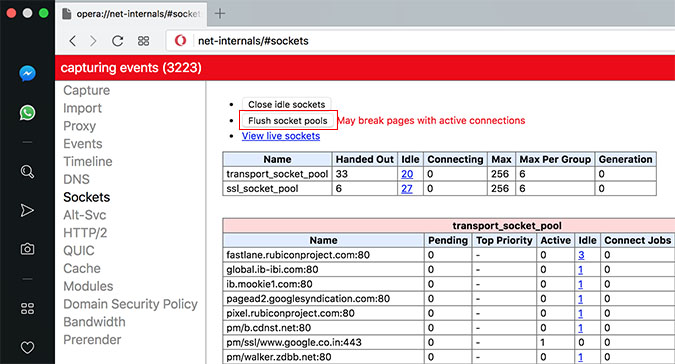Open the Timeline section
This screenshot has width=675, height=364.
(88, 161)
